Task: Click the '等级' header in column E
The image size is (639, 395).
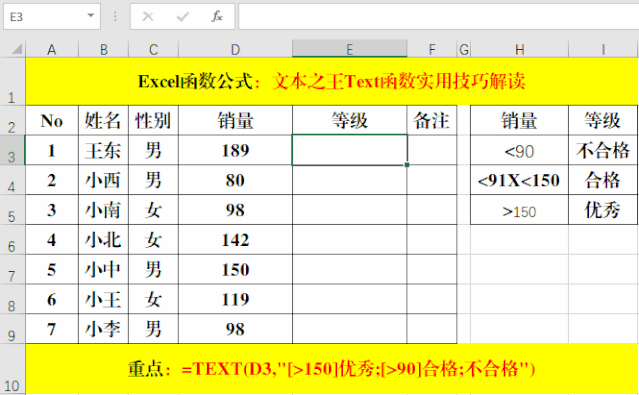Action: coord(350,121)
